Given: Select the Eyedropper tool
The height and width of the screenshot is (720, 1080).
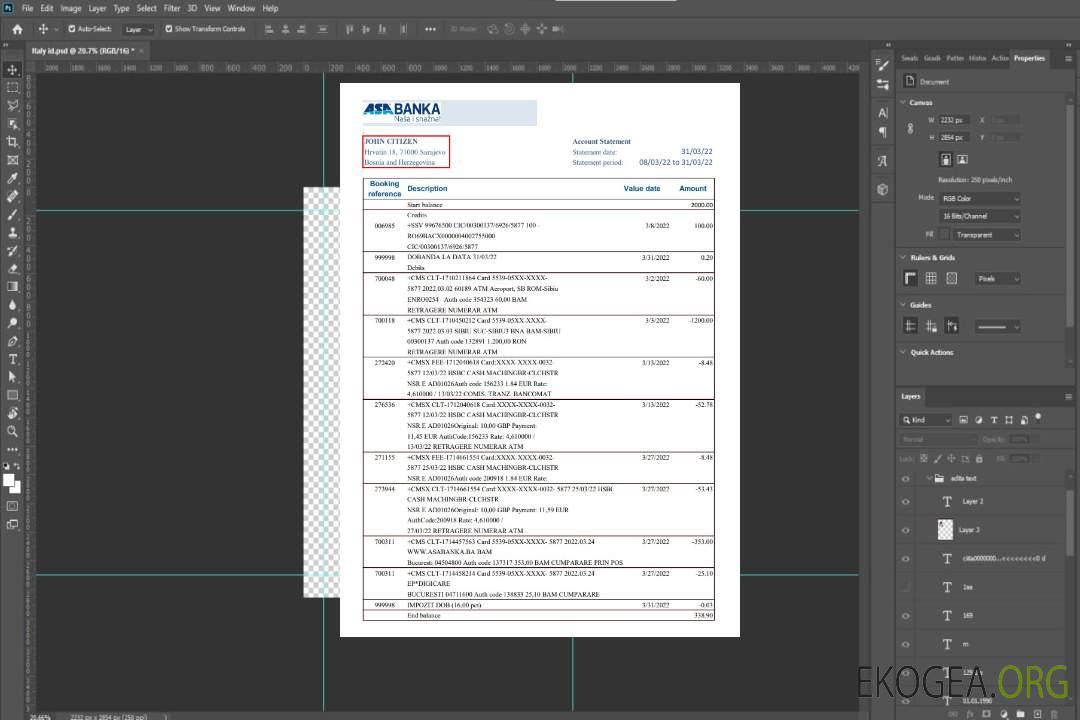Looking at the screenshot, I should point(13,178).
